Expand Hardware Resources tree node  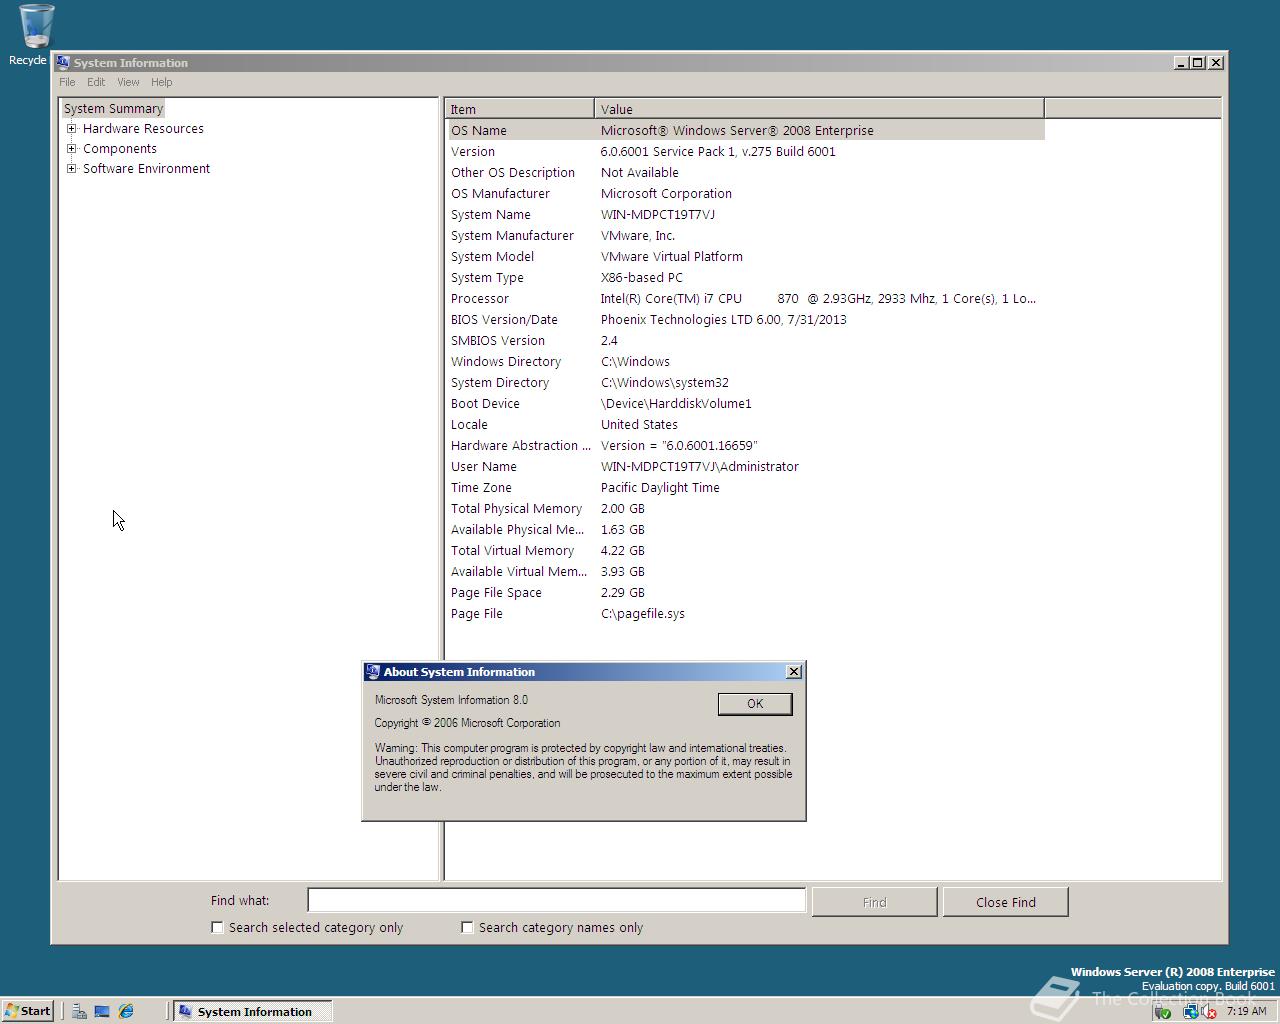[x=72, y=128]
